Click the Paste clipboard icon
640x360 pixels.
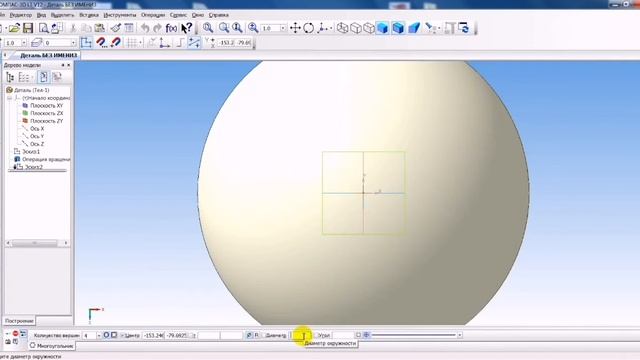tap(100, 28)
